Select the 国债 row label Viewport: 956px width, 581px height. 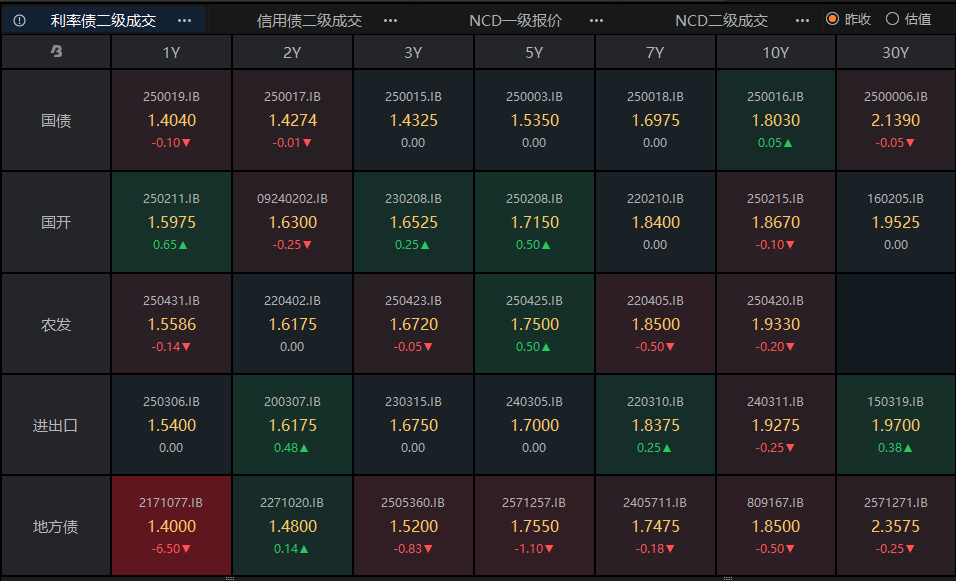pyautogui.click(x=56, y=120)
